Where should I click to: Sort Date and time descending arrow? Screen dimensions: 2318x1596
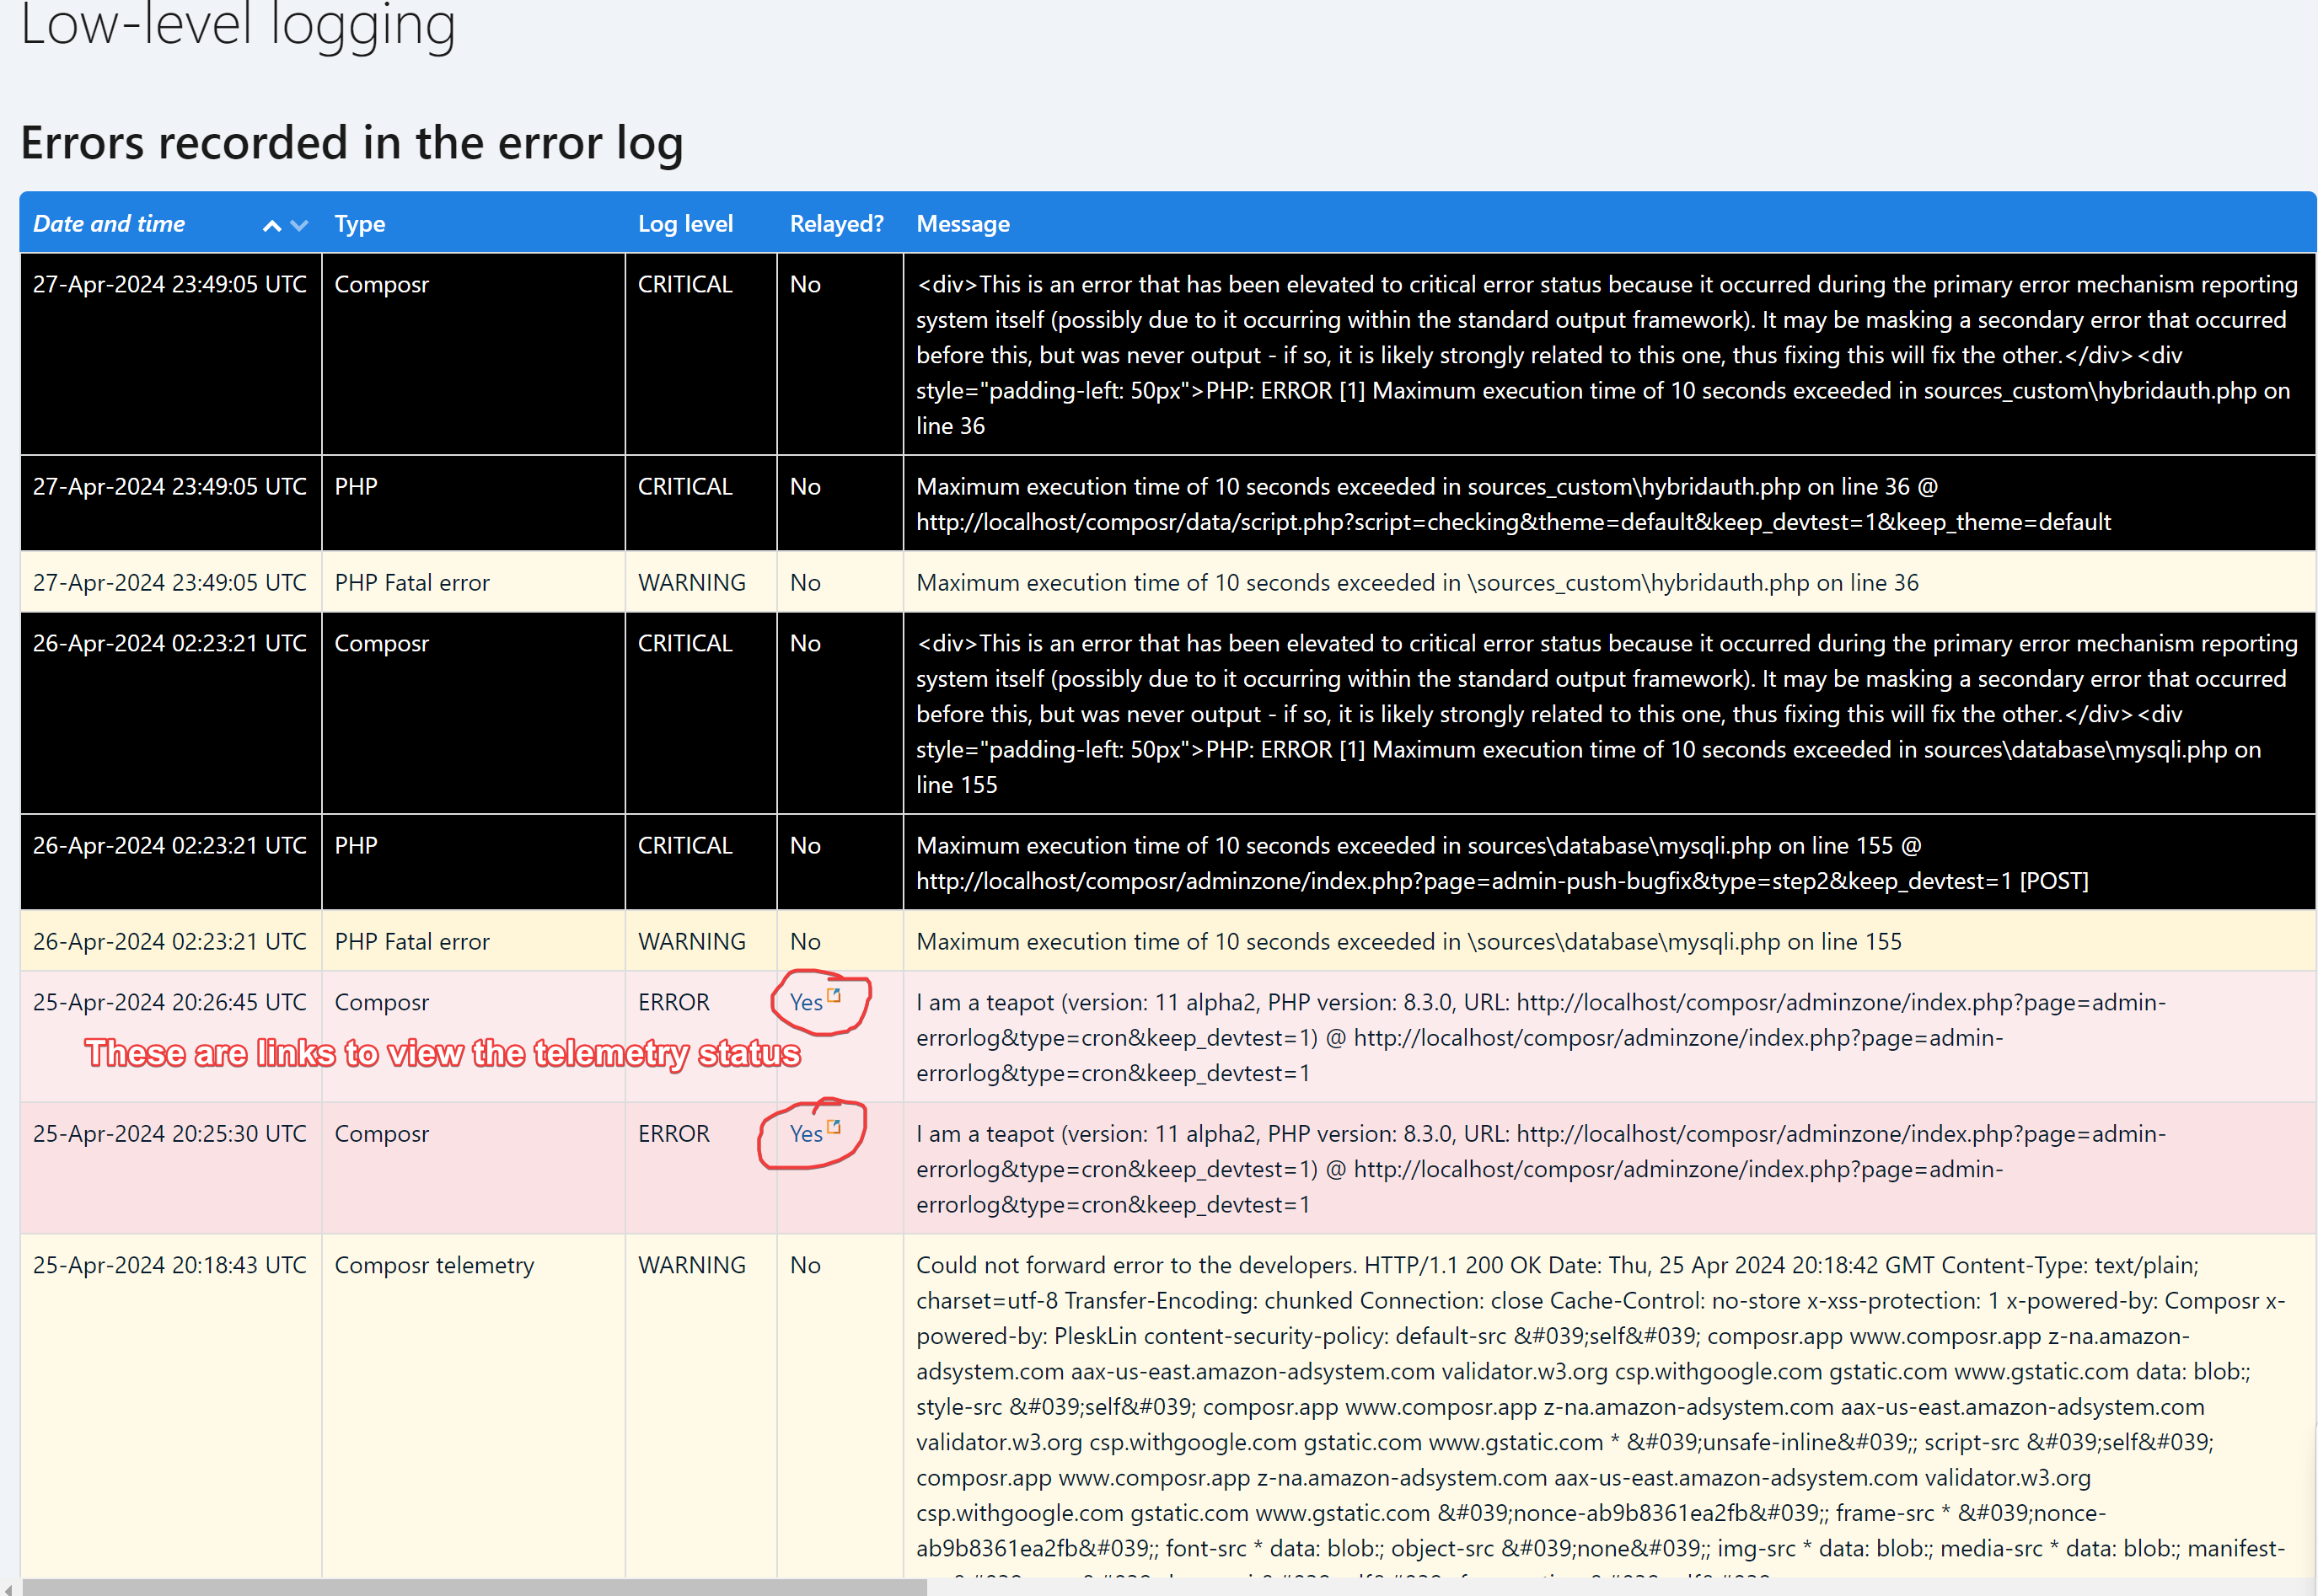point(299,226)
